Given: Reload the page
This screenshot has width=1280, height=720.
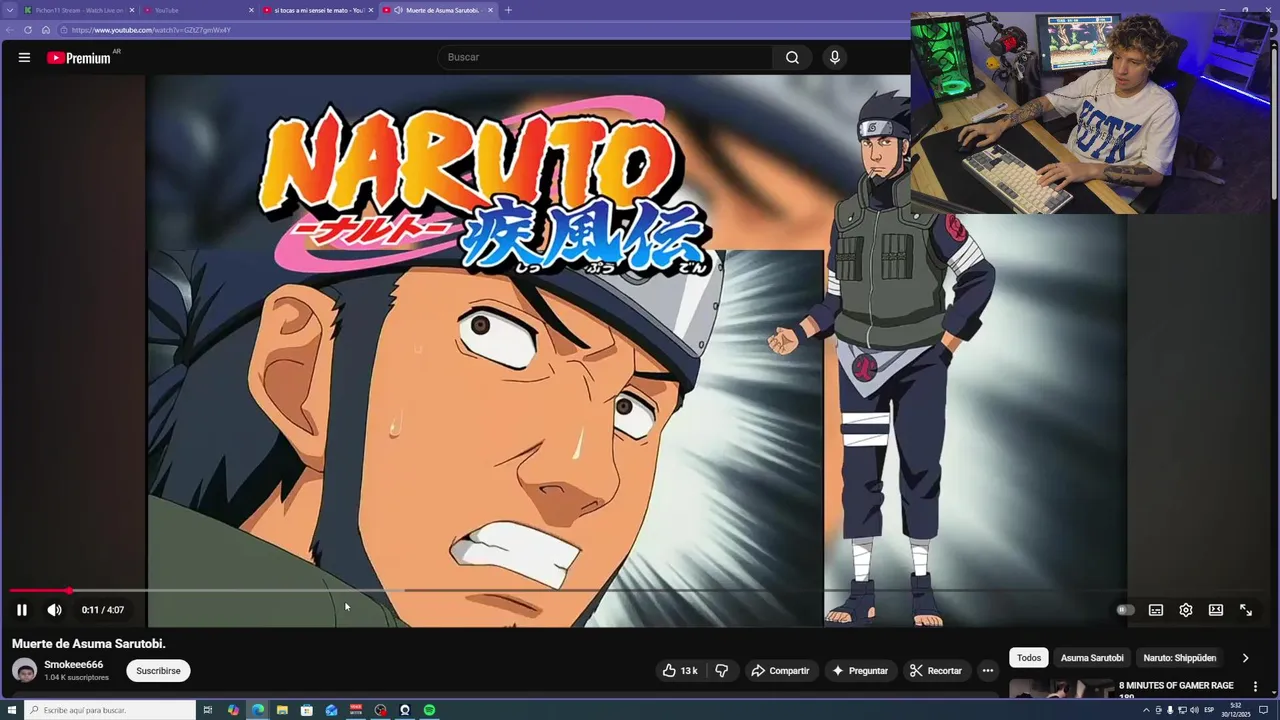Looking at the screenshot, I should 27,30.
